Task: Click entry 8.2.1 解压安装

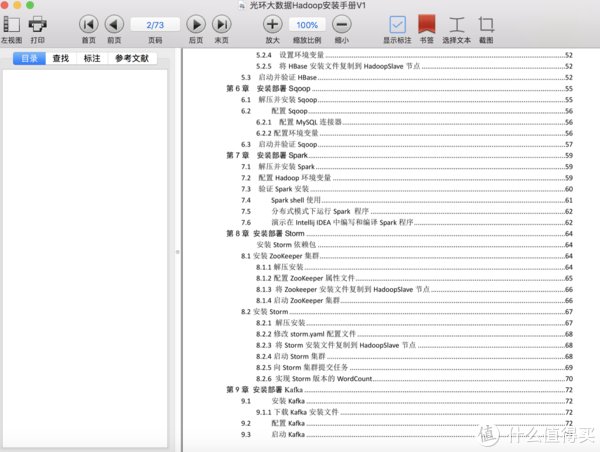Action: pos(414,323)
